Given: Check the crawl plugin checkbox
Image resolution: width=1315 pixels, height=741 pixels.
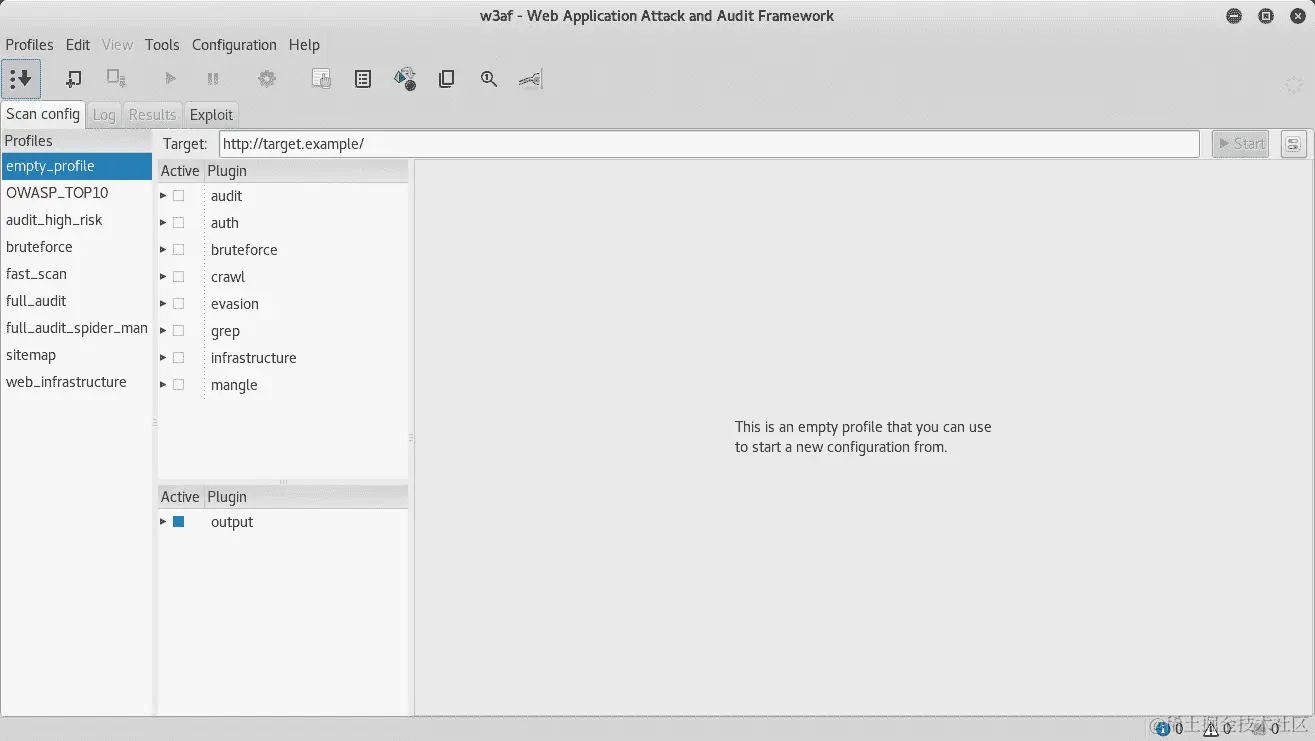Looking at the screenshot, I should (179, 277).
